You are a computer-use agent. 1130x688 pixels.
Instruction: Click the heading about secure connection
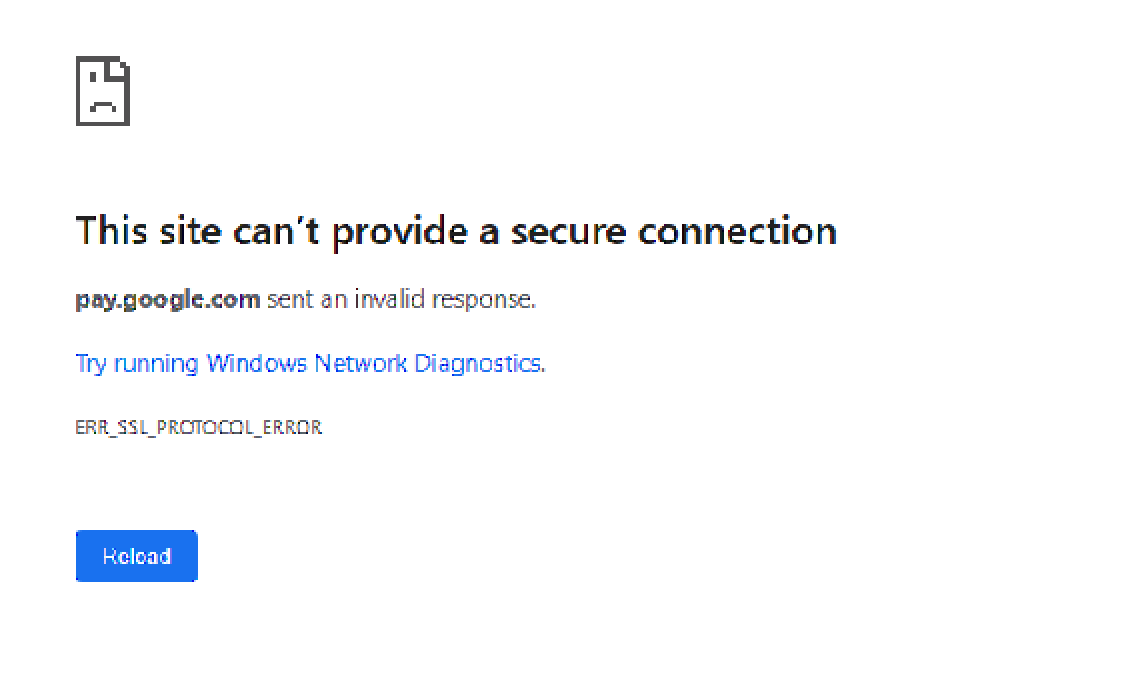(x=456, y=231)
